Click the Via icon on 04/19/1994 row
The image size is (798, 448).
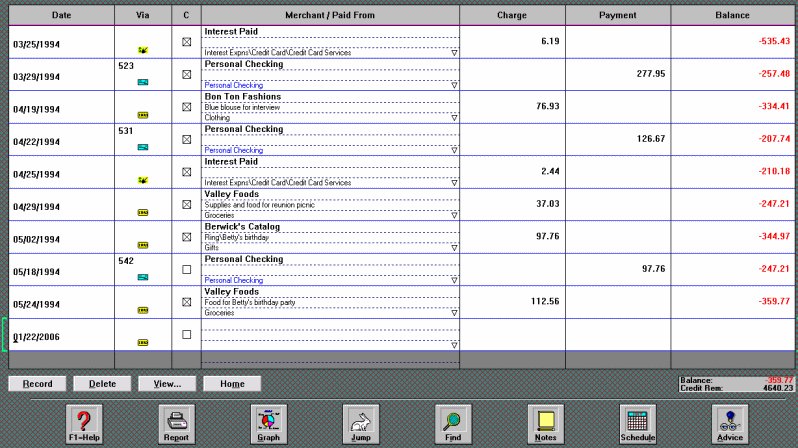pyautogui.click(x=143, y=116)
